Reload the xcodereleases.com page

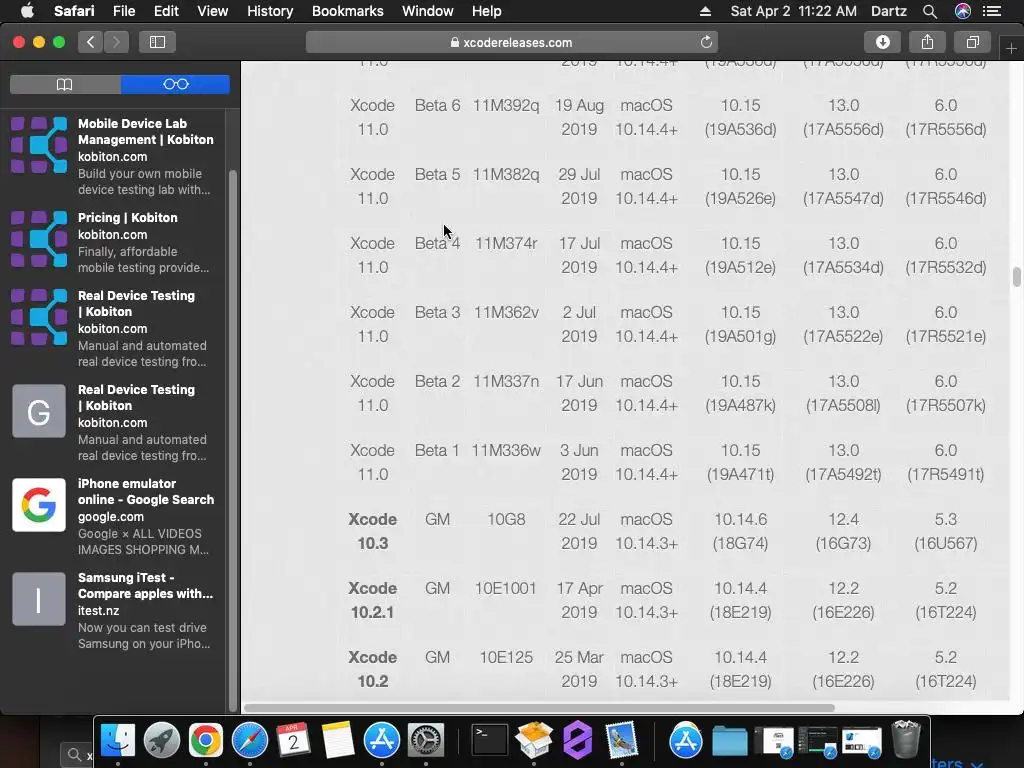point(706,42)
